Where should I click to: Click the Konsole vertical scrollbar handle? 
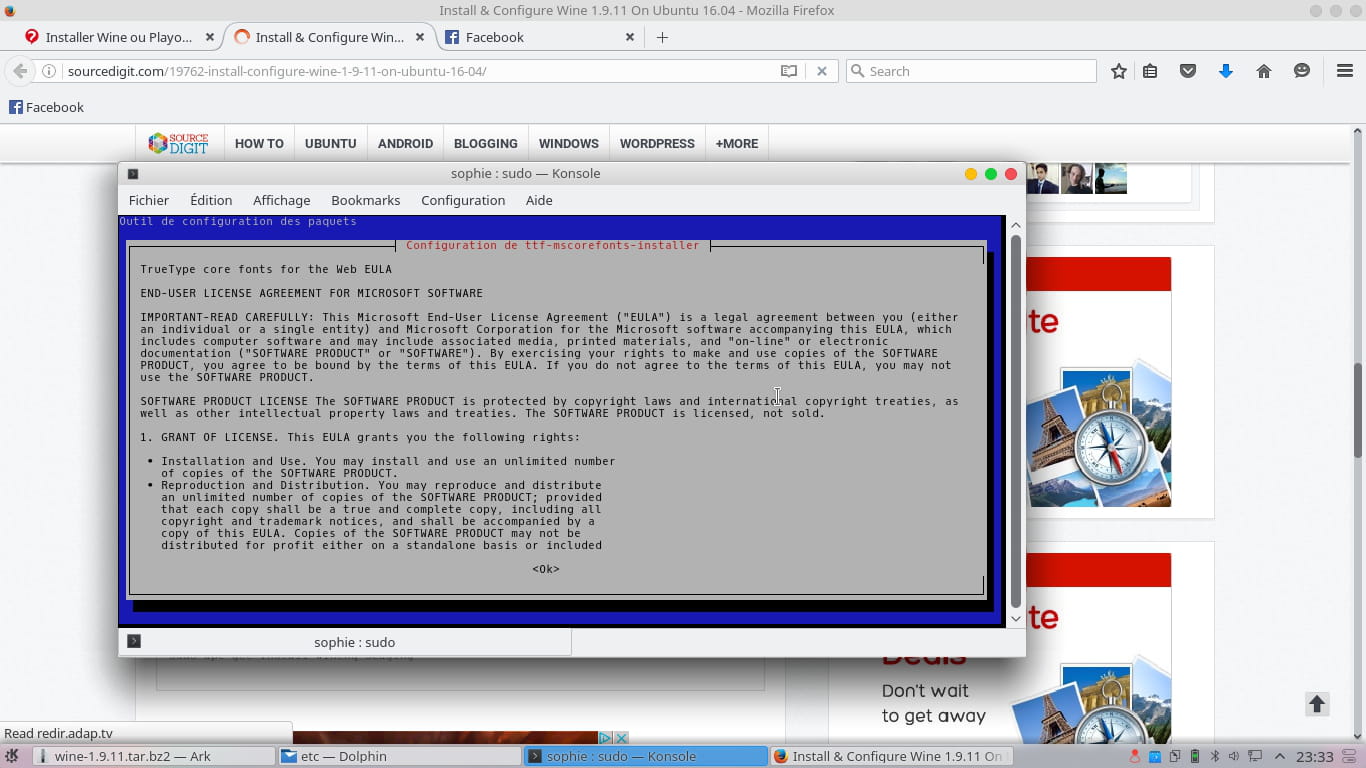click(1016, 421)
